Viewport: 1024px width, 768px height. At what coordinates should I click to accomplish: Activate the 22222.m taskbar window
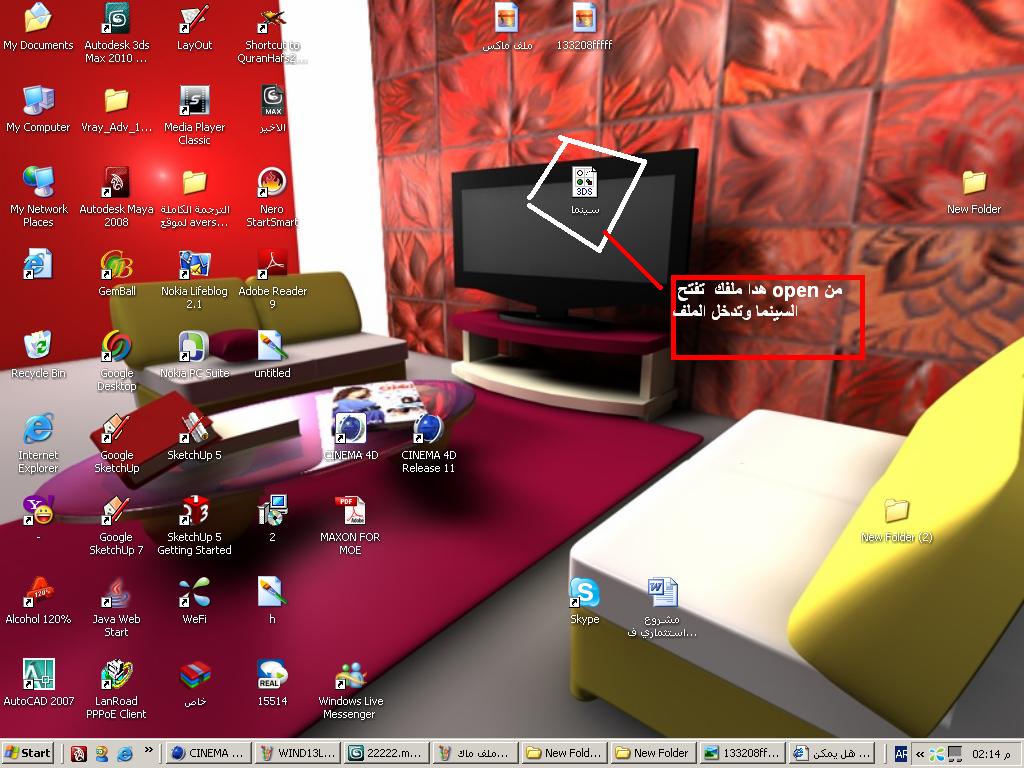coord(387,753)
